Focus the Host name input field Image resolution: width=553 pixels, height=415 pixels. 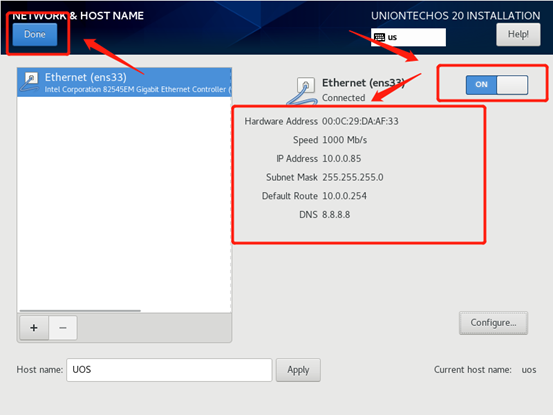[x=169, y=370]
